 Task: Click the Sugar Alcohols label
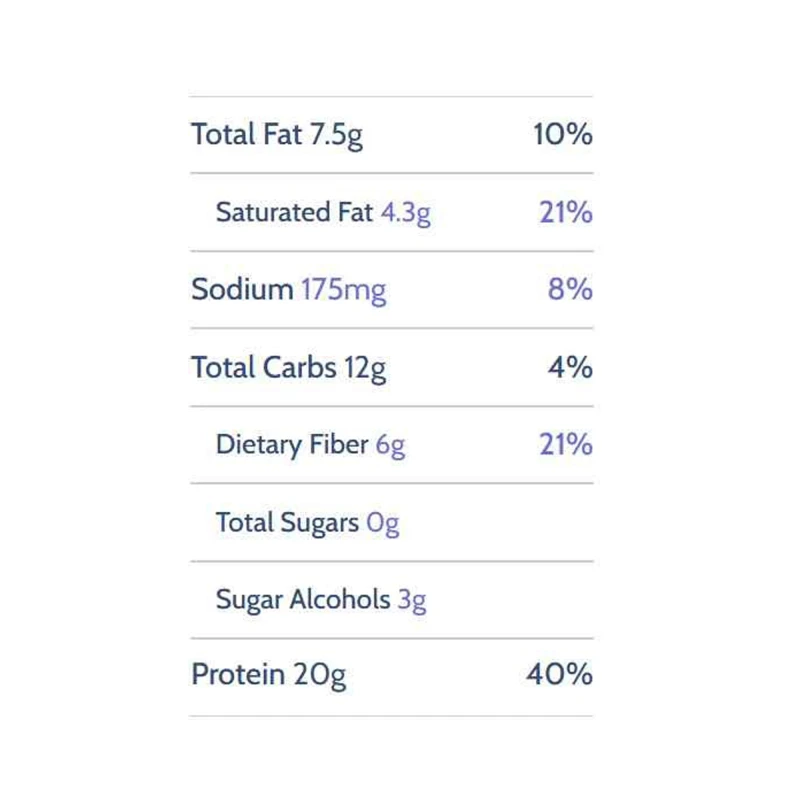point(303,600)
